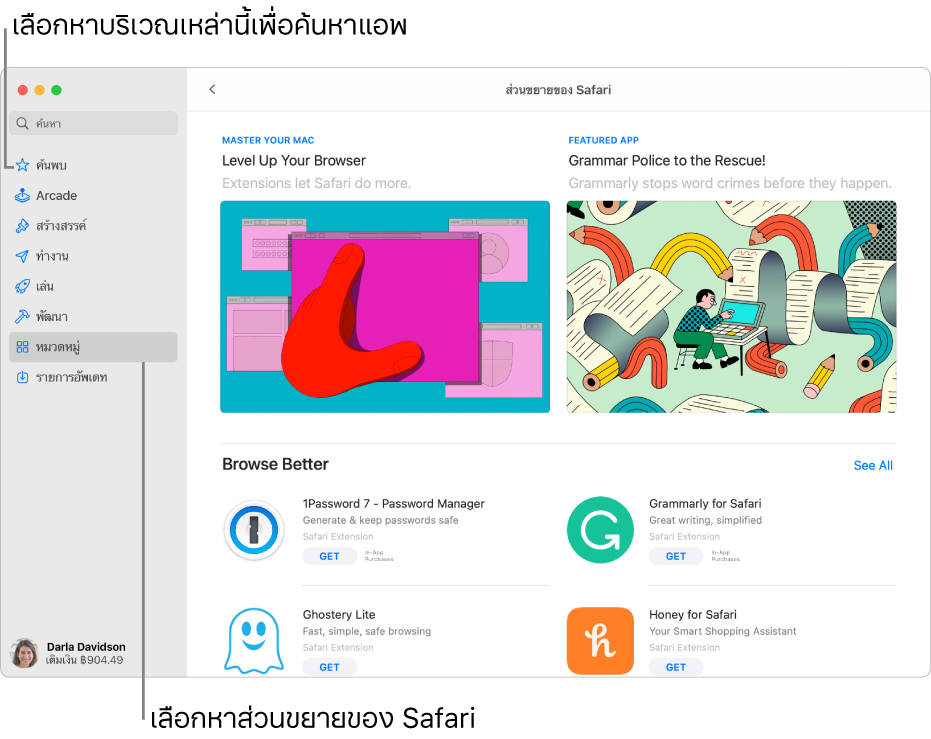931x739 pixels.
Task: Open the '1Password 7 - Password Manager' title
Action: (x=394, y=503)
